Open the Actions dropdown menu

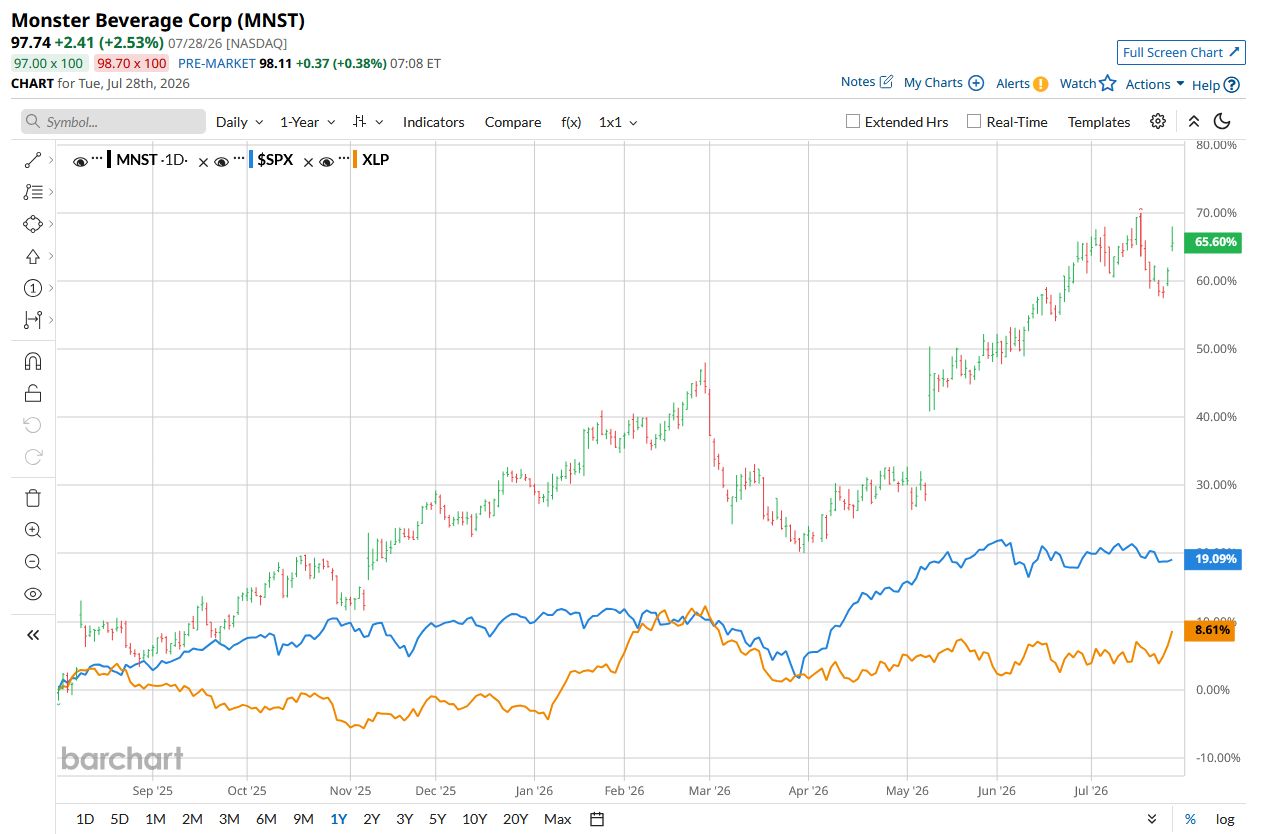[1155, 84]
